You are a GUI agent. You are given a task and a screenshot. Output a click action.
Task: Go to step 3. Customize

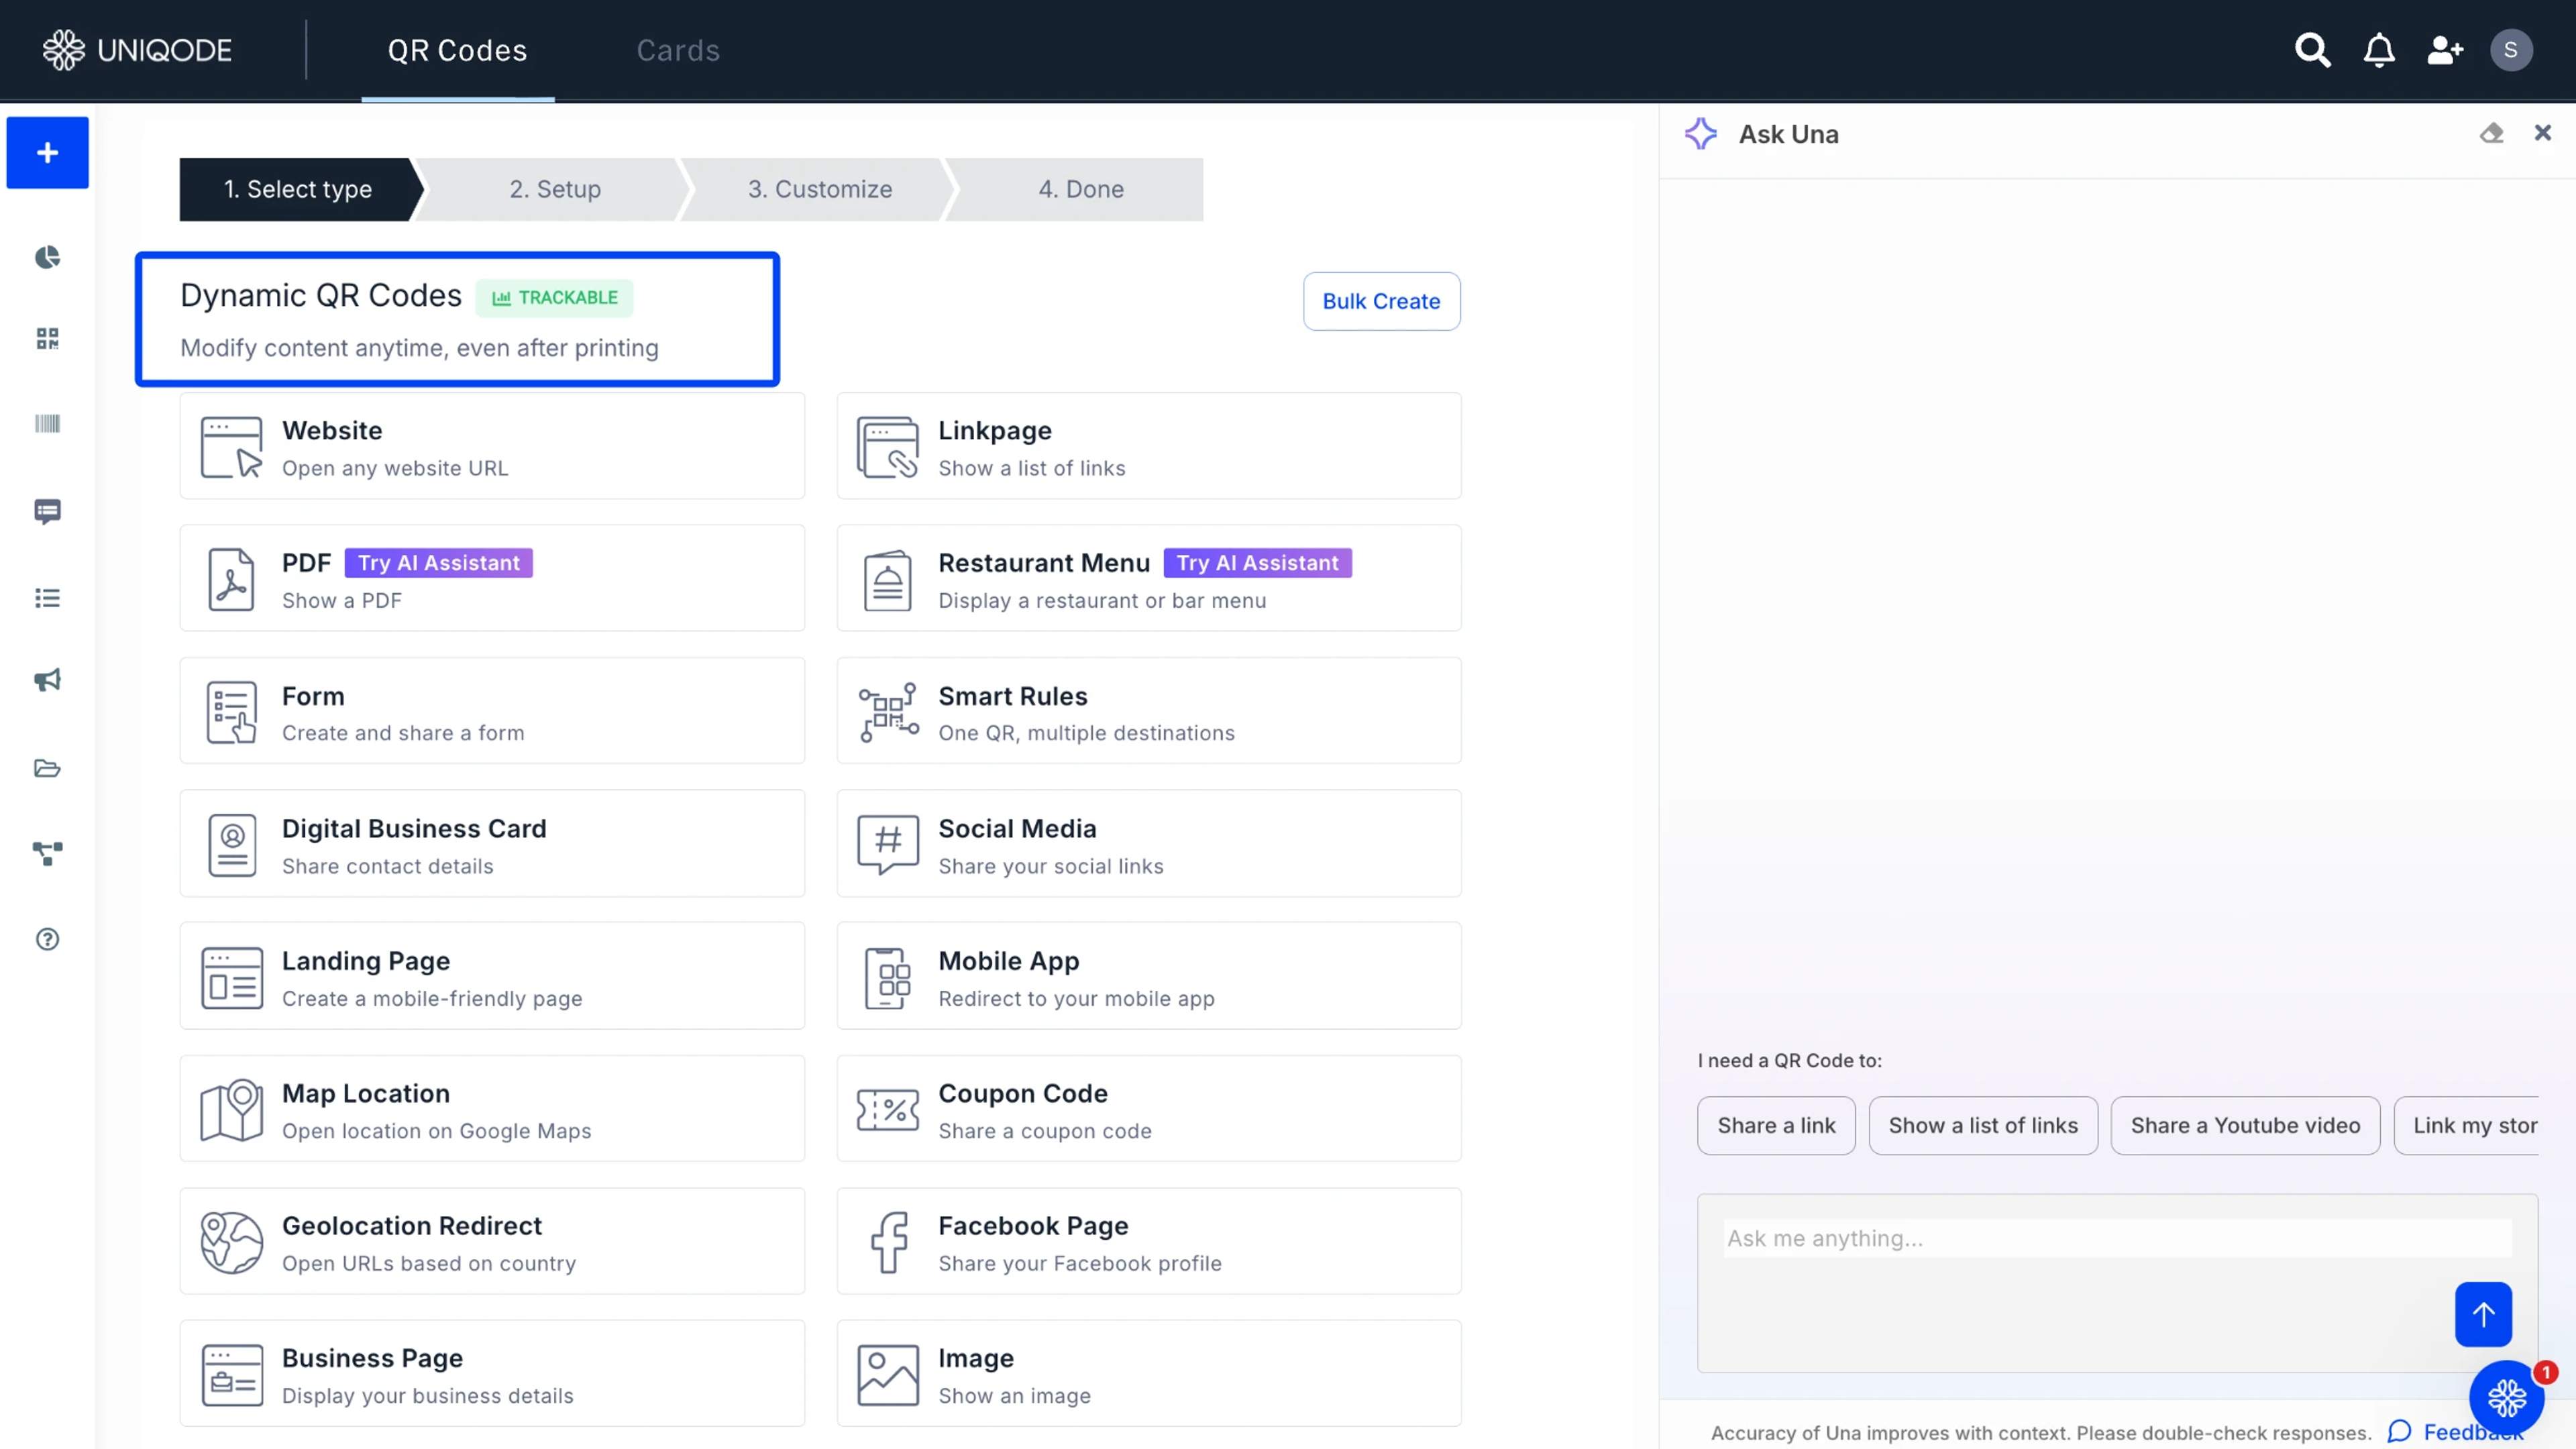click(820, 189)
